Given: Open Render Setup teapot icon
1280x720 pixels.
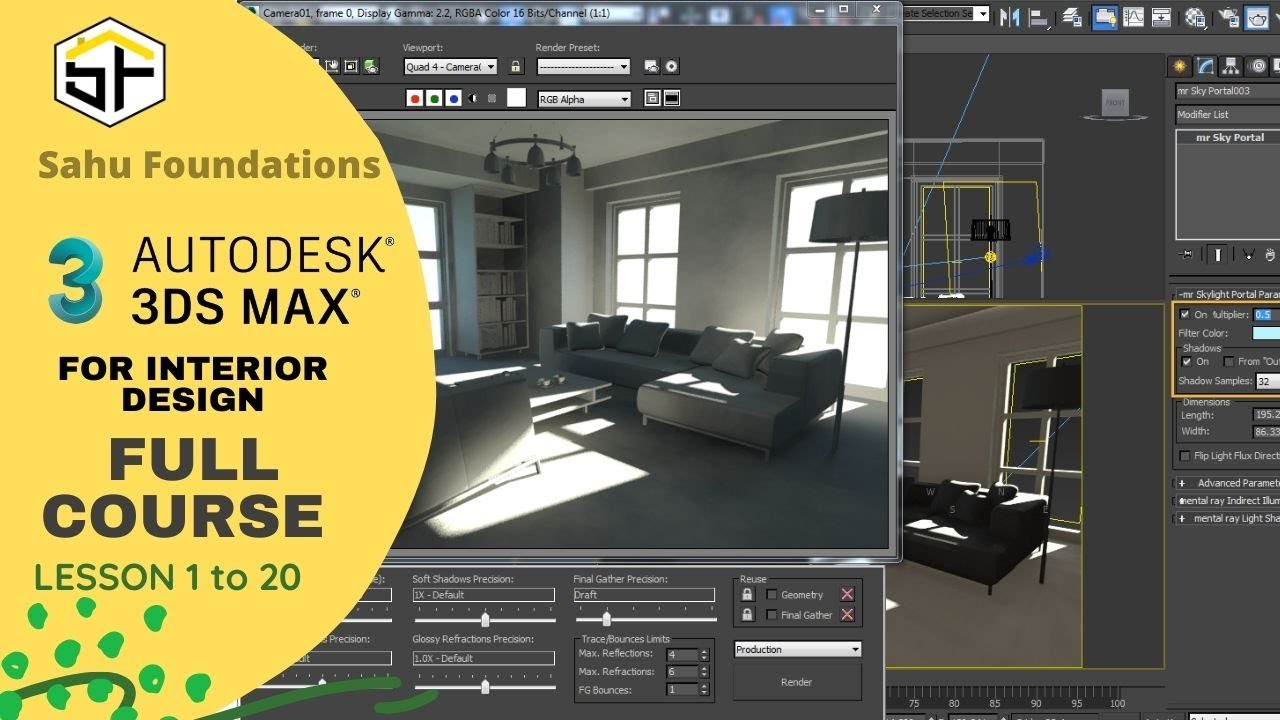Looking at the screenshot, I should tap(1228, 17).
